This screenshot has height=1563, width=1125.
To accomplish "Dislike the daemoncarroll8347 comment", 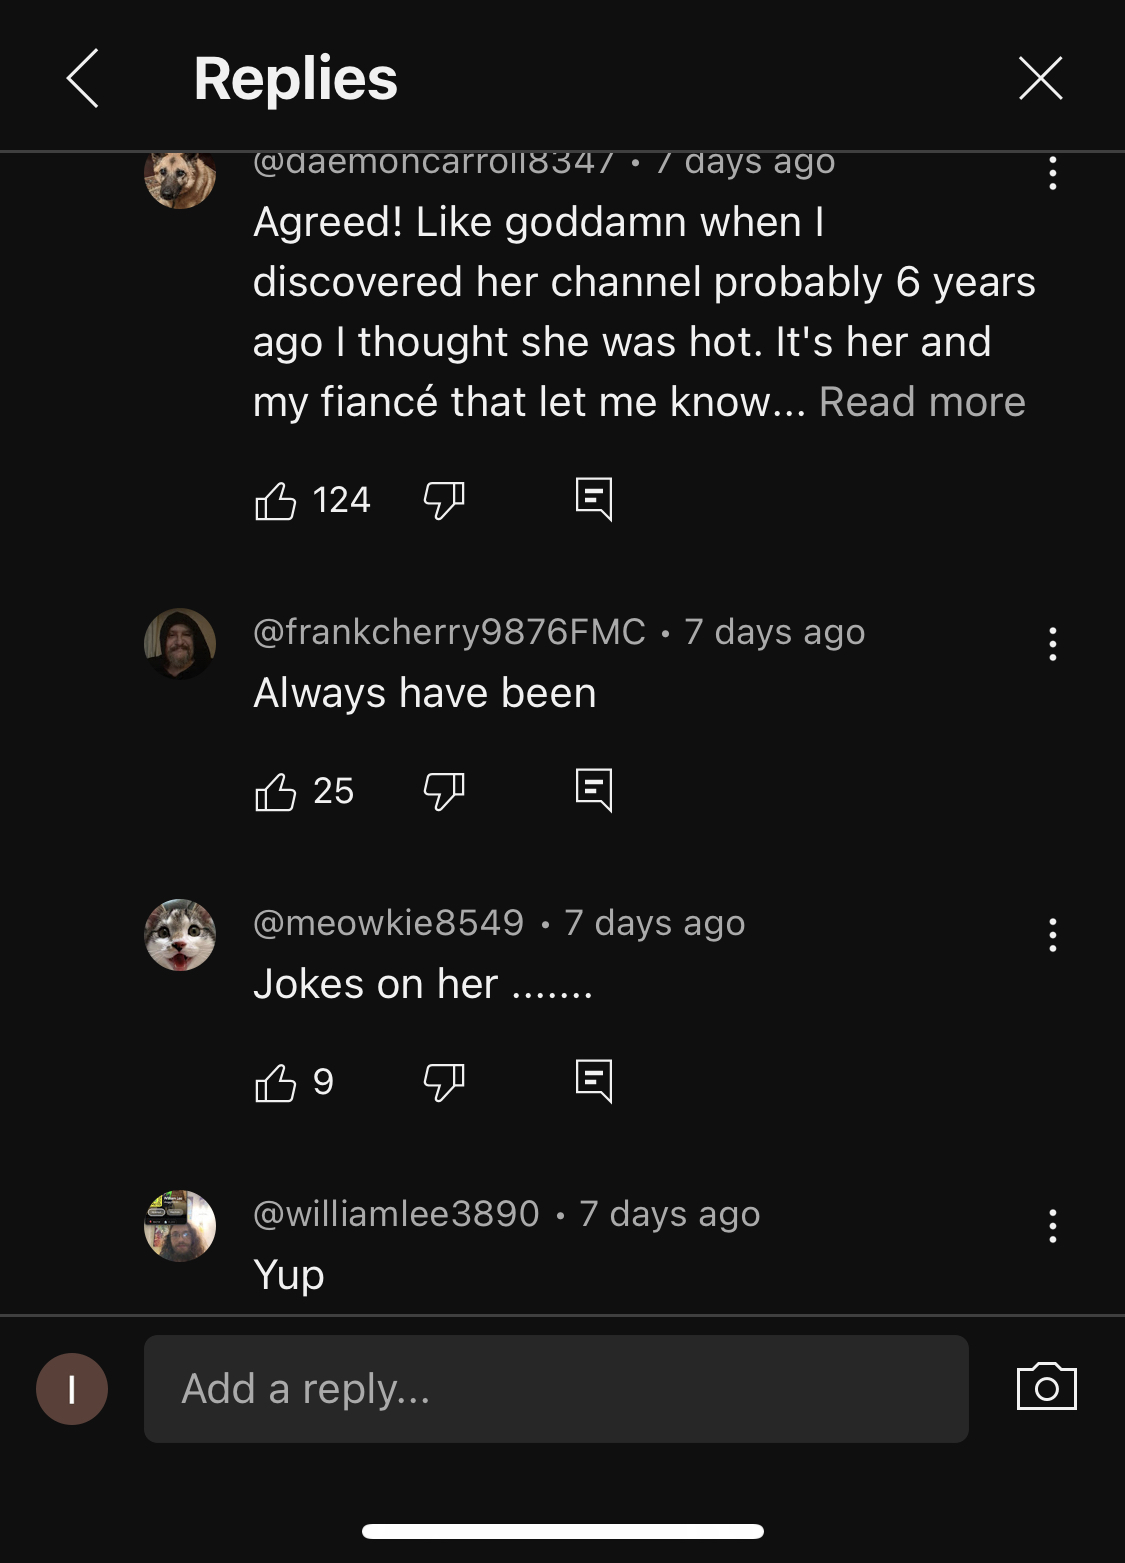I will coord(444,500).
